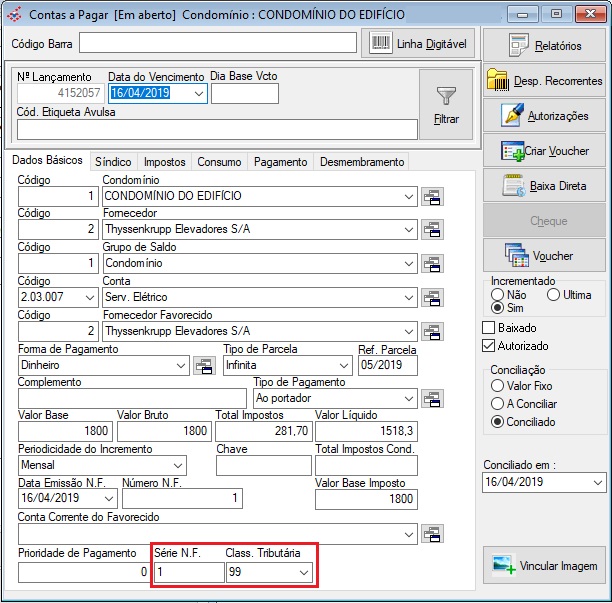The image size is (612, 603).
Task: Switch to Dados Básicos tab
Action: pos(47,160)
